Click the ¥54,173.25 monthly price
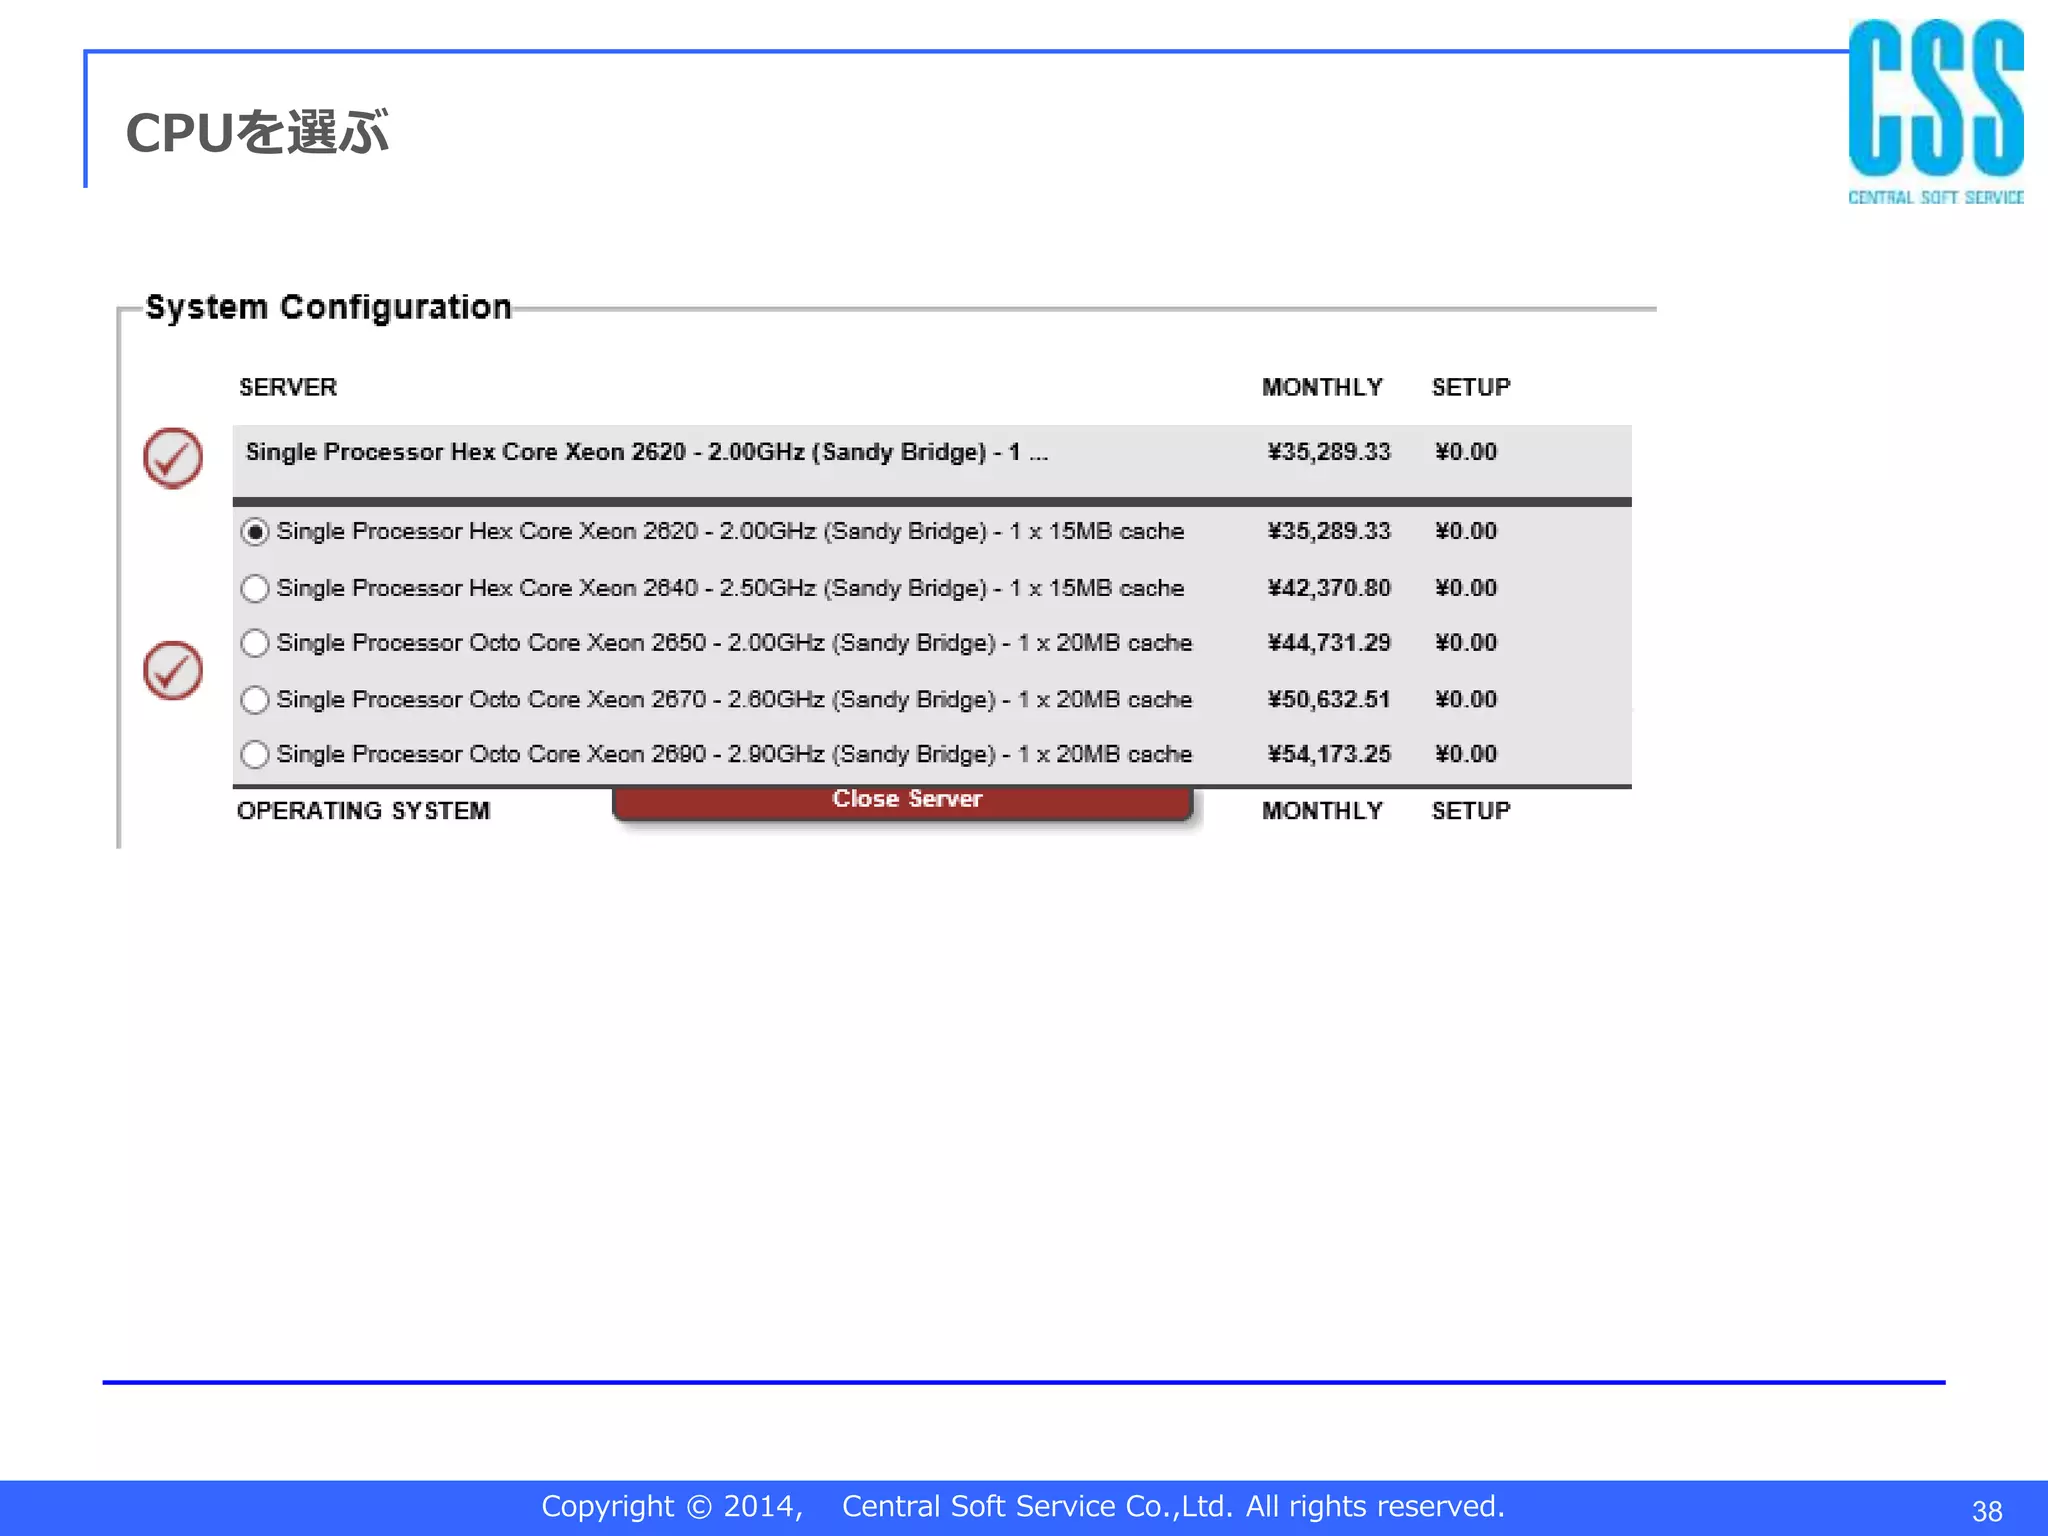2048x1536 pixels. 1329,754
